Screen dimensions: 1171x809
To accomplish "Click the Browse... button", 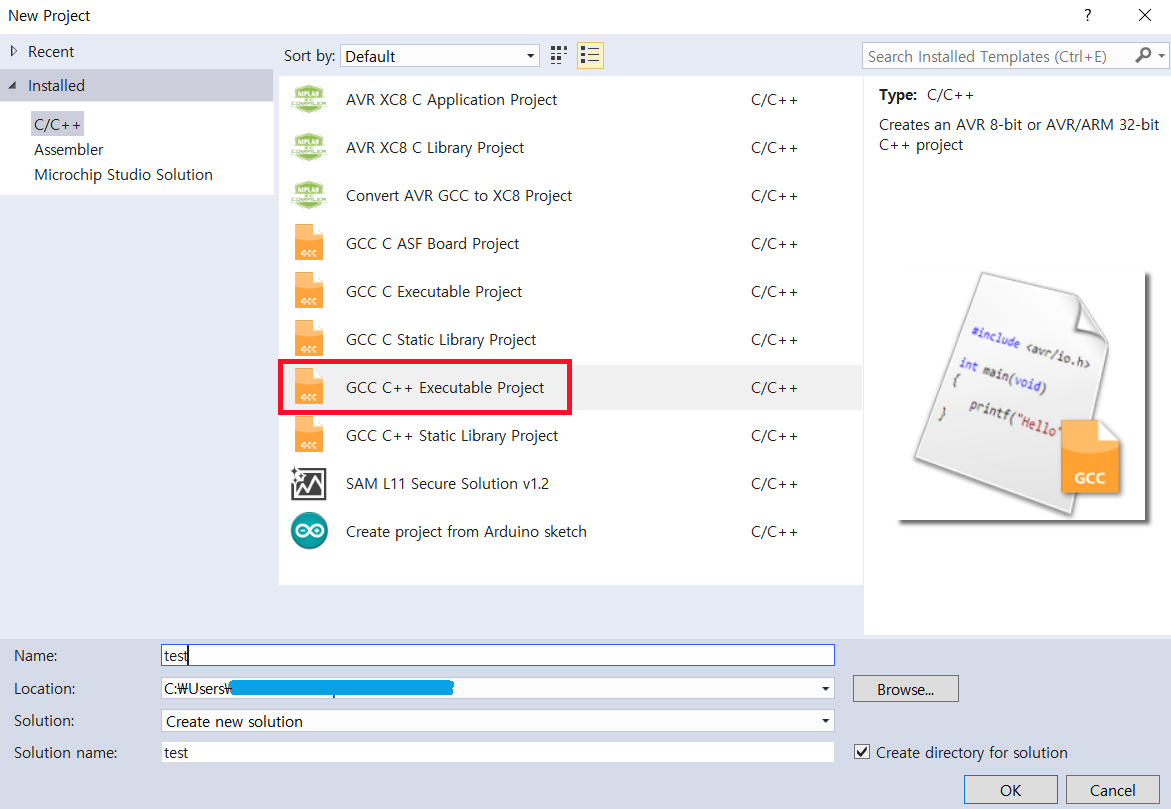I will tap(905, 689).
